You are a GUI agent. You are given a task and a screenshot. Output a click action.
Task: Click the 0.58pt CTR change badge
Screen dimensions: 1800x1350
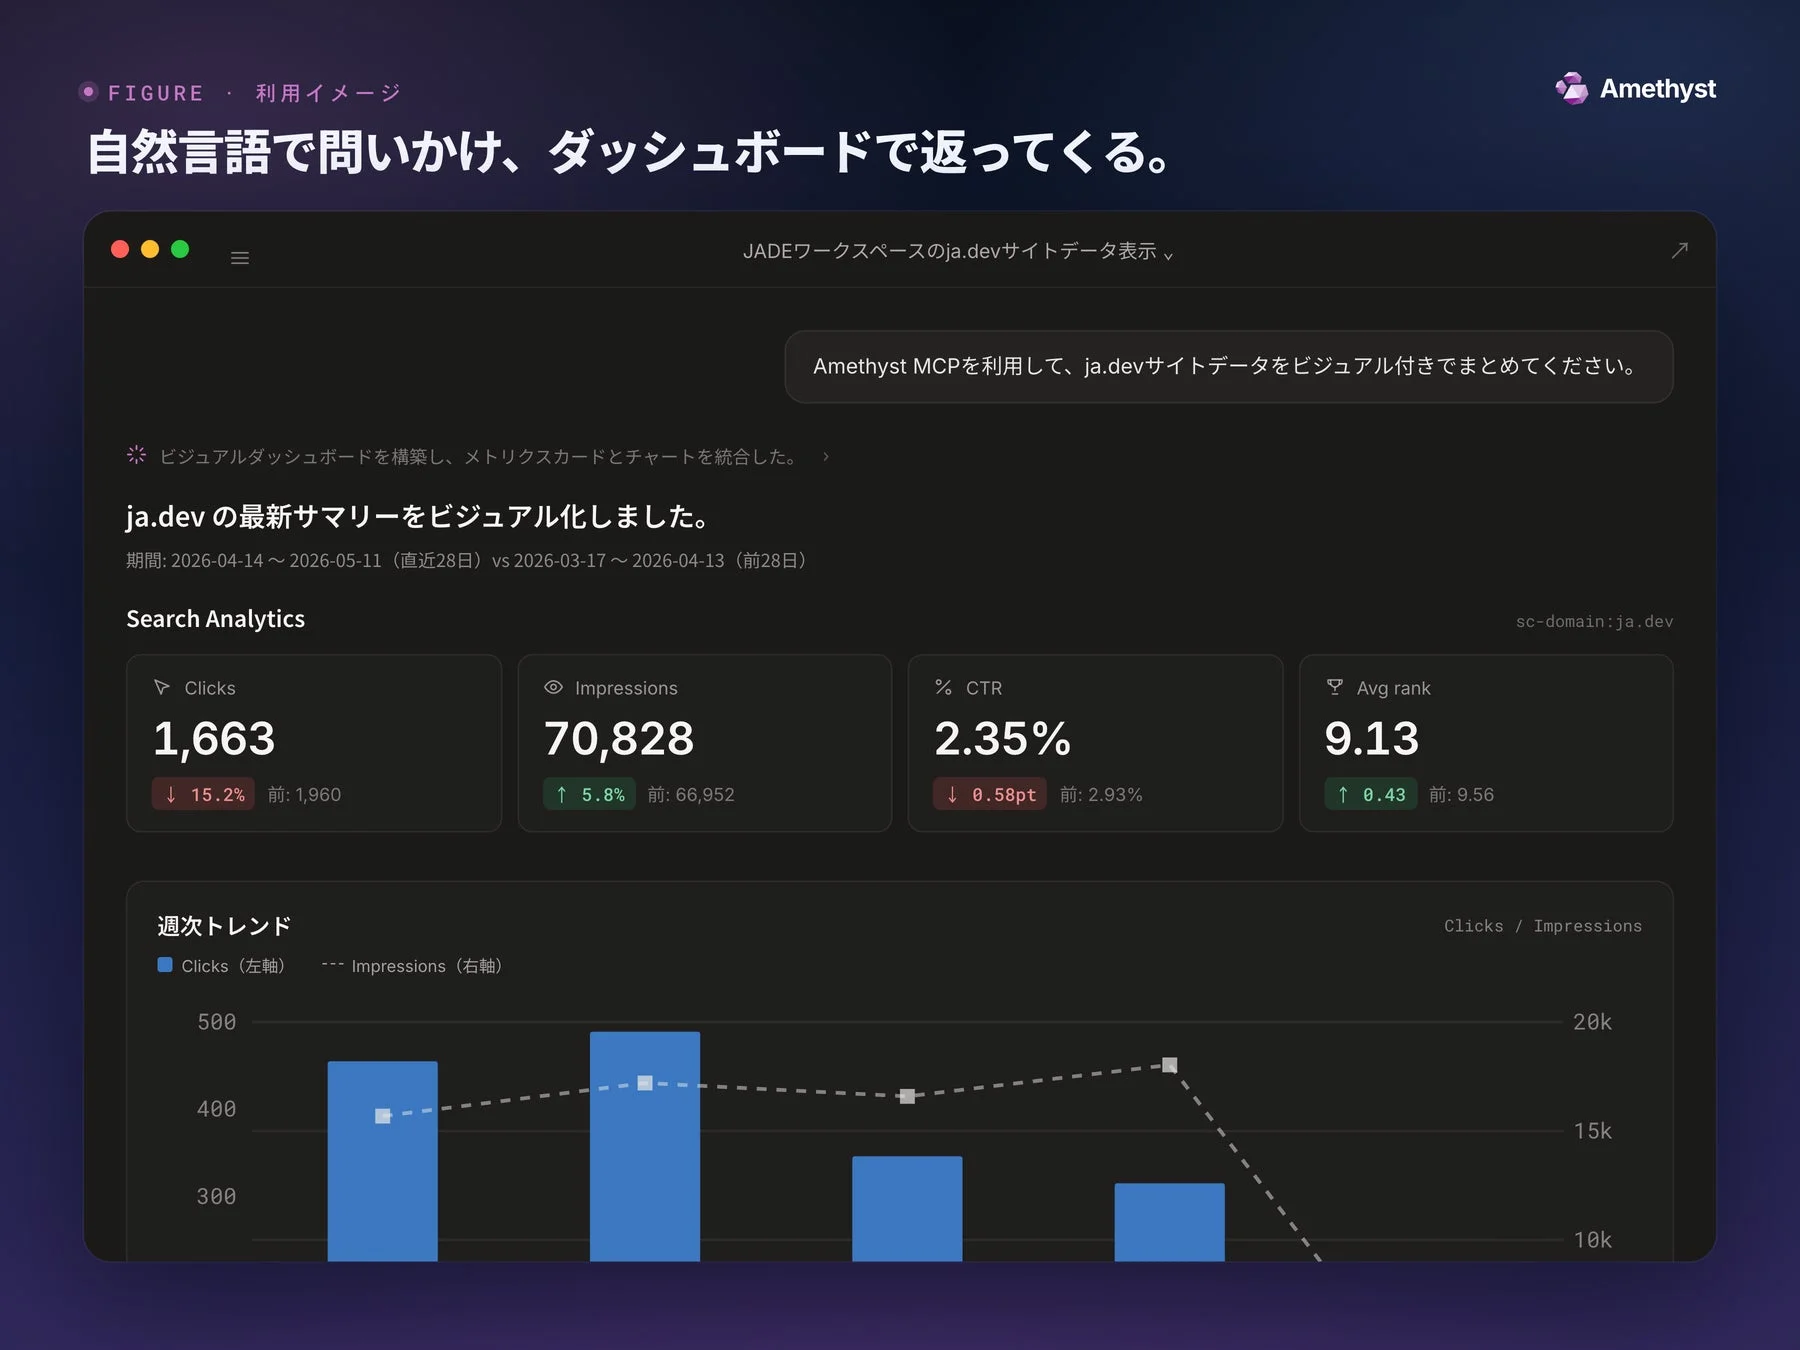(x=990, y=794)
